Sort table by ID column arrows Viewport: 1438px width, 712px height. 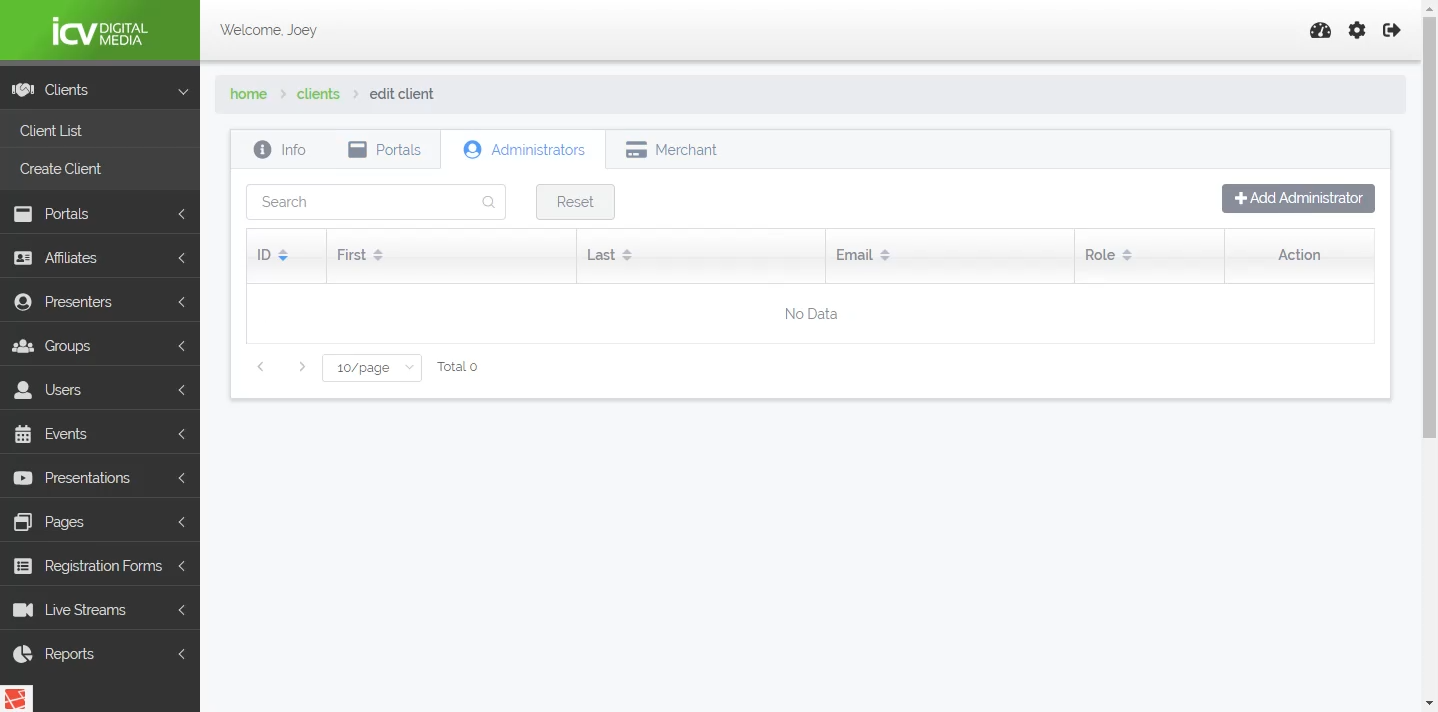(283, 255)
